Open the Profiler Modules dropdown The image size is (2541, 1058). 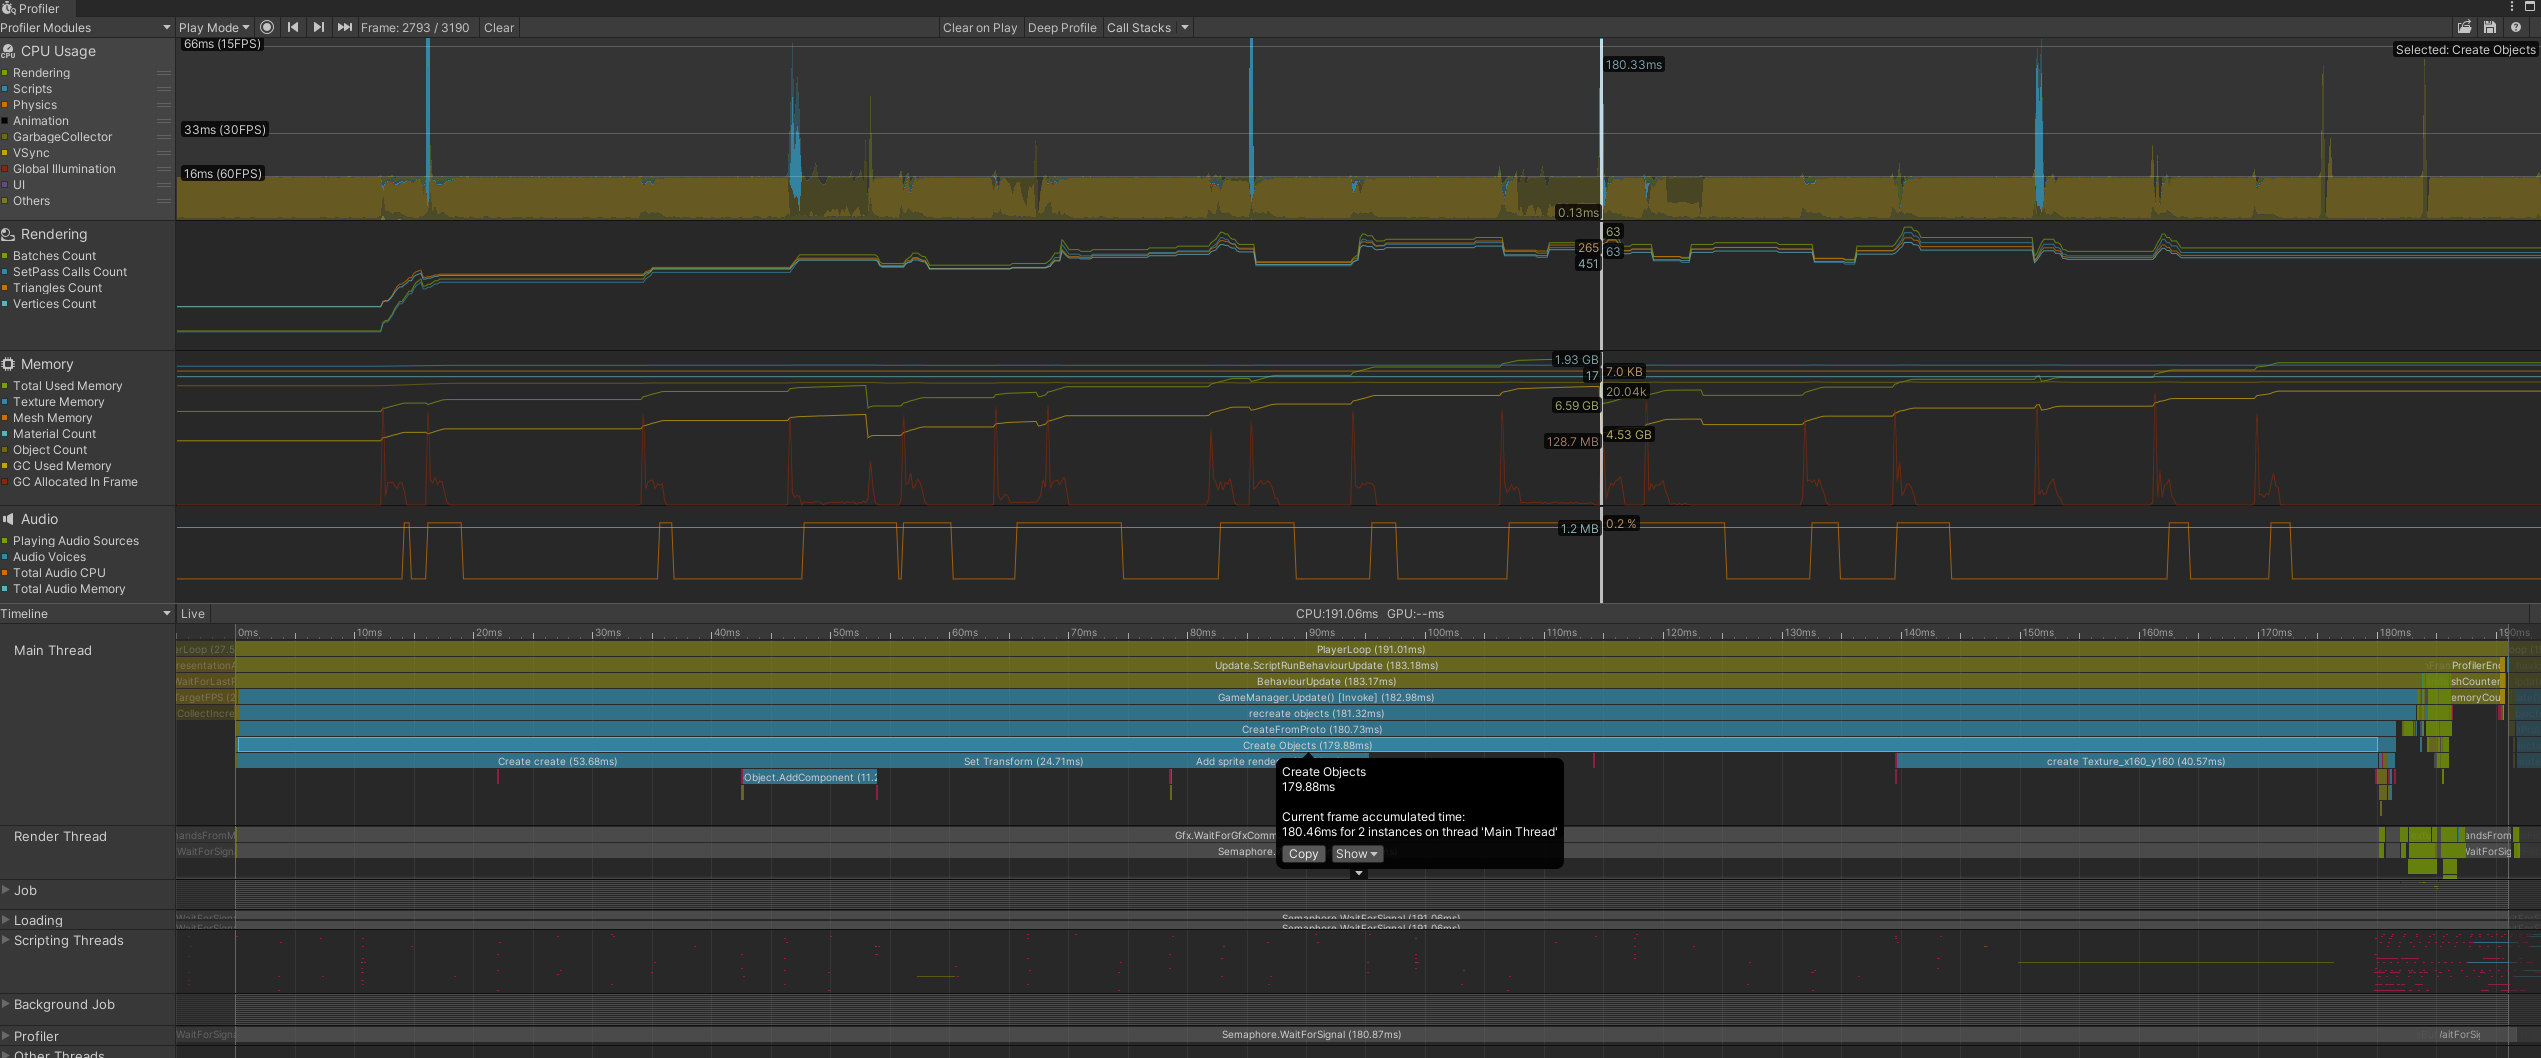click(x=86, y=27)
